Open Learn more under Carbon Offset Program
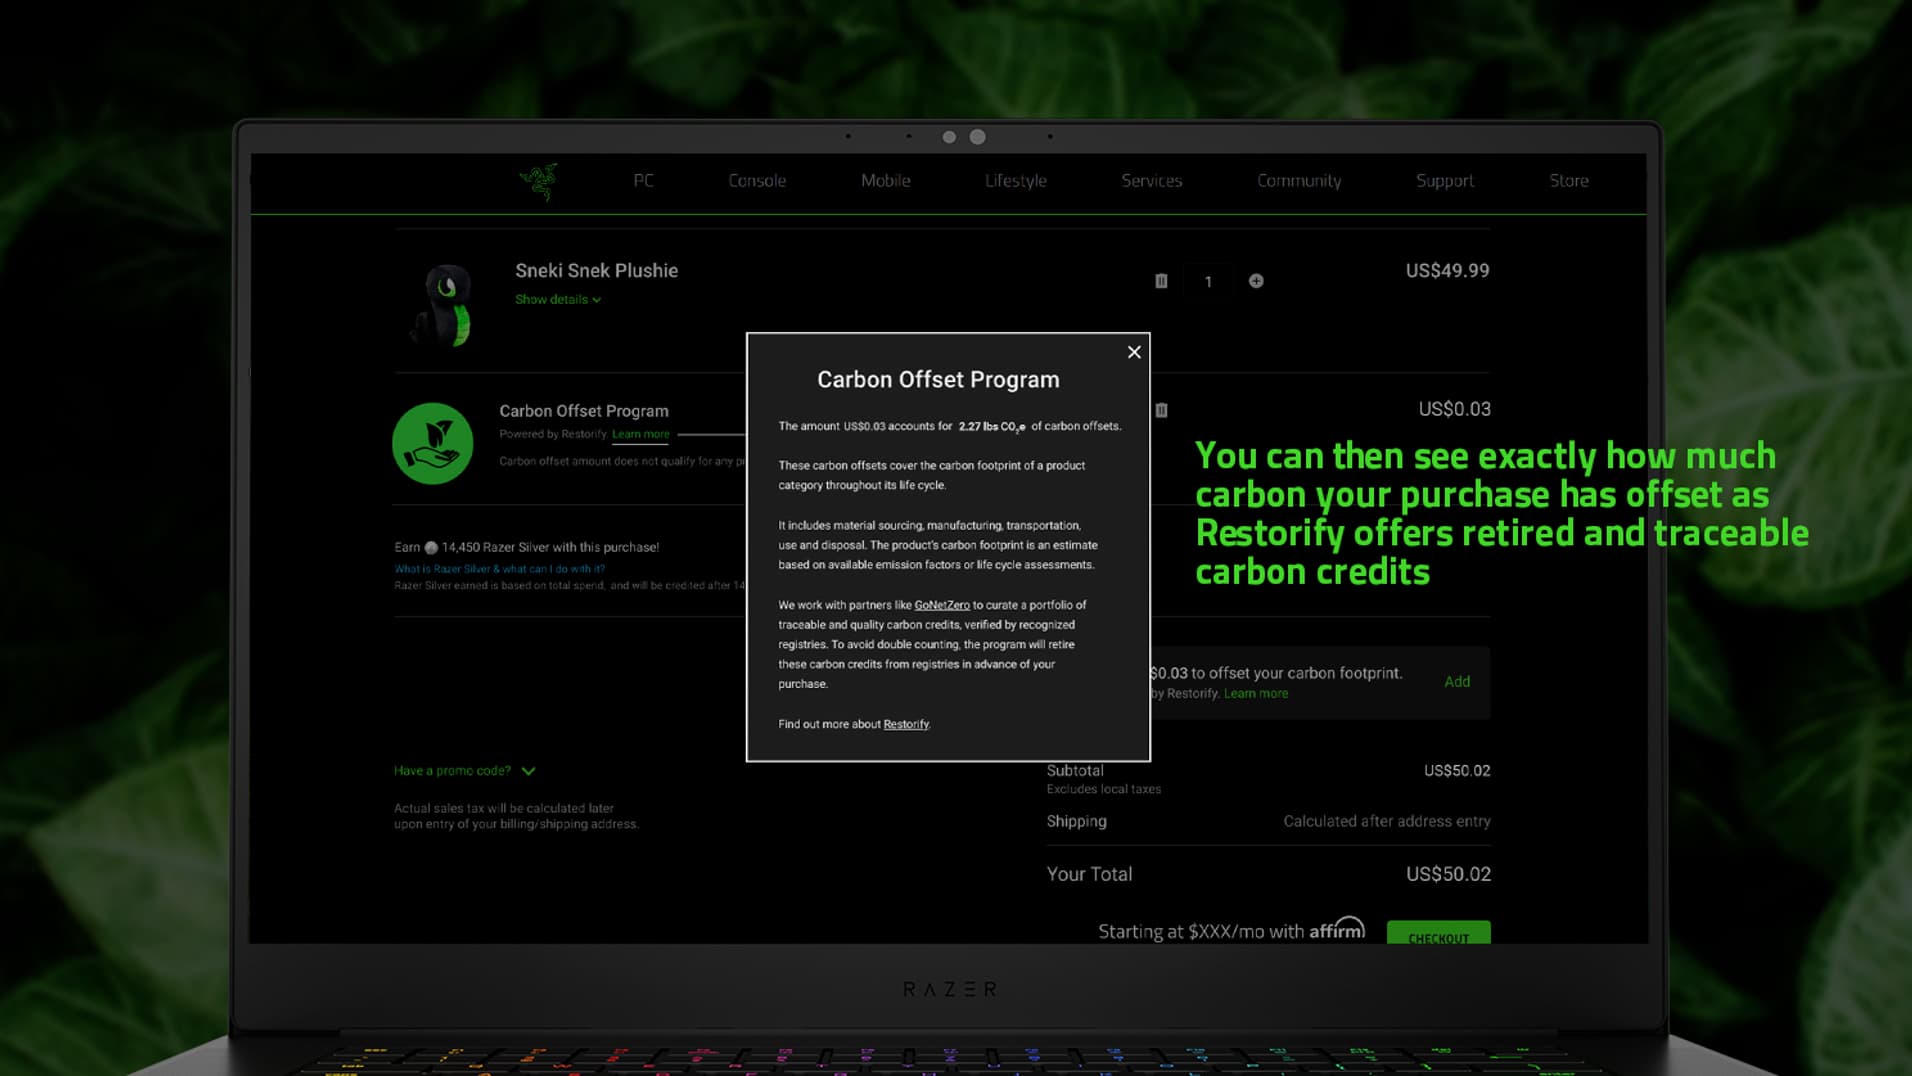The image size is (1912, 1076). click(640, 434)
